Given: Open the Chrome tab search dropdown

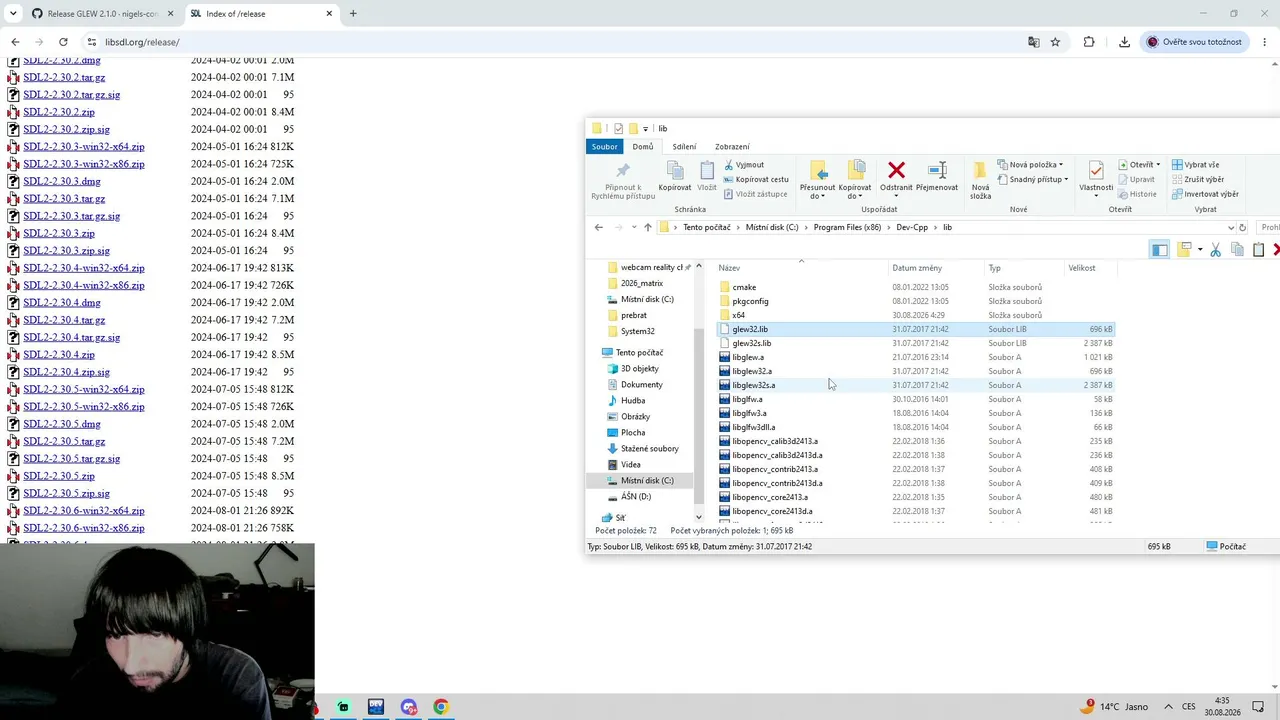Looking at the screenshot, I should (x=13, y=13).
